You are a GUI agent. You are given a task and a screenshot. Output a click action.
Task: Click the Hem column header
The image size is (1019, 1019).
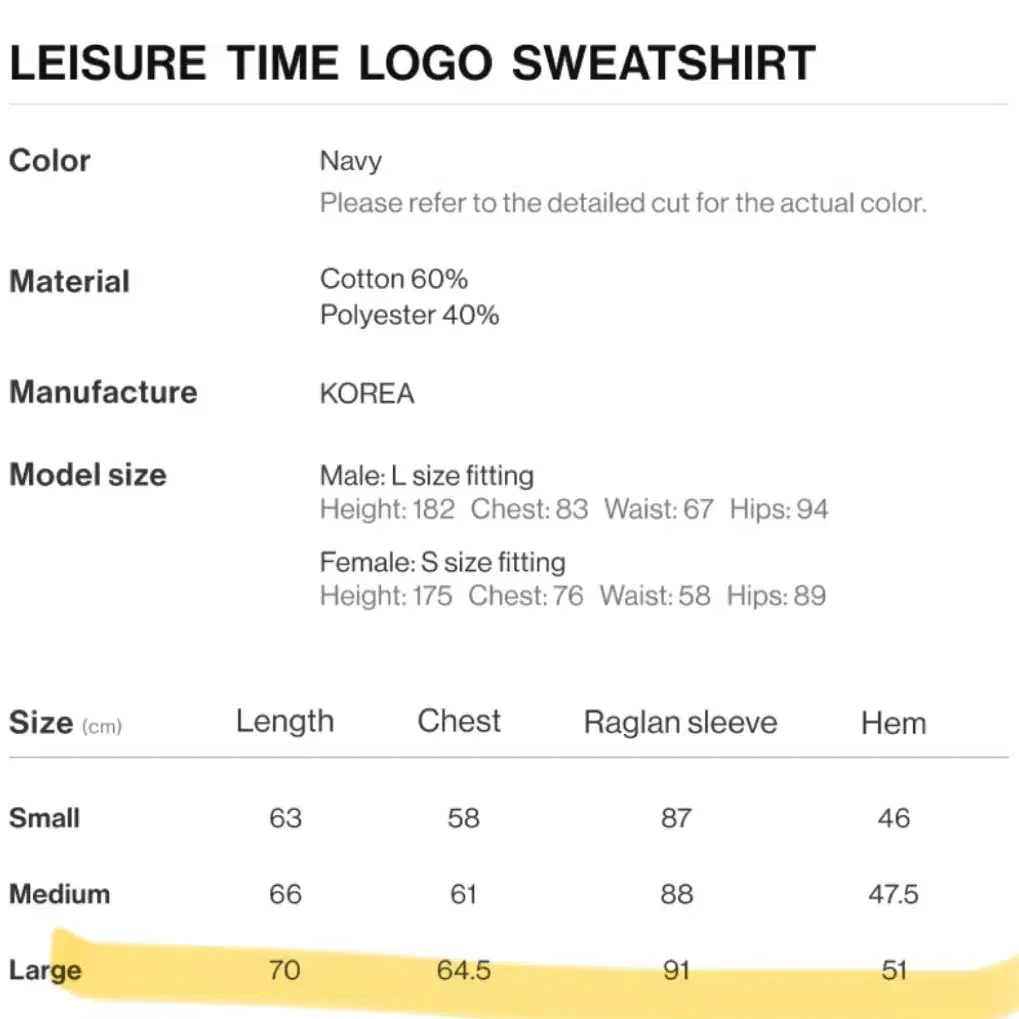[894, 723]
